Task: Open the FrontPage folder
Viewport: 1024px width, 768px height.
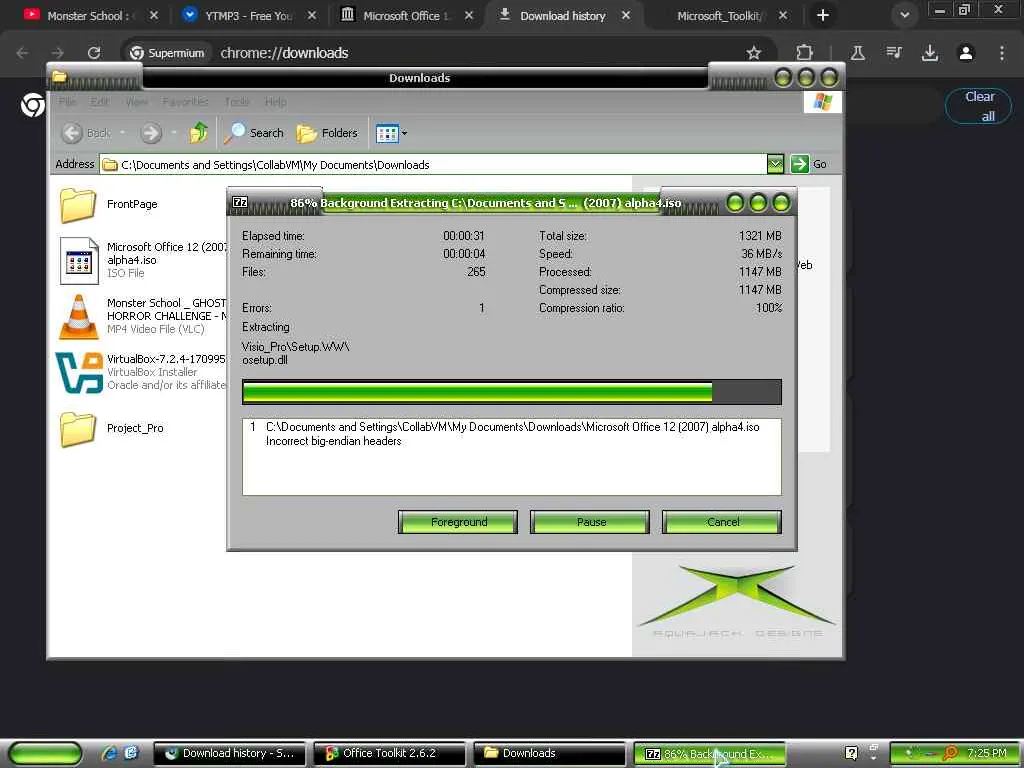Action: point(78,204)
